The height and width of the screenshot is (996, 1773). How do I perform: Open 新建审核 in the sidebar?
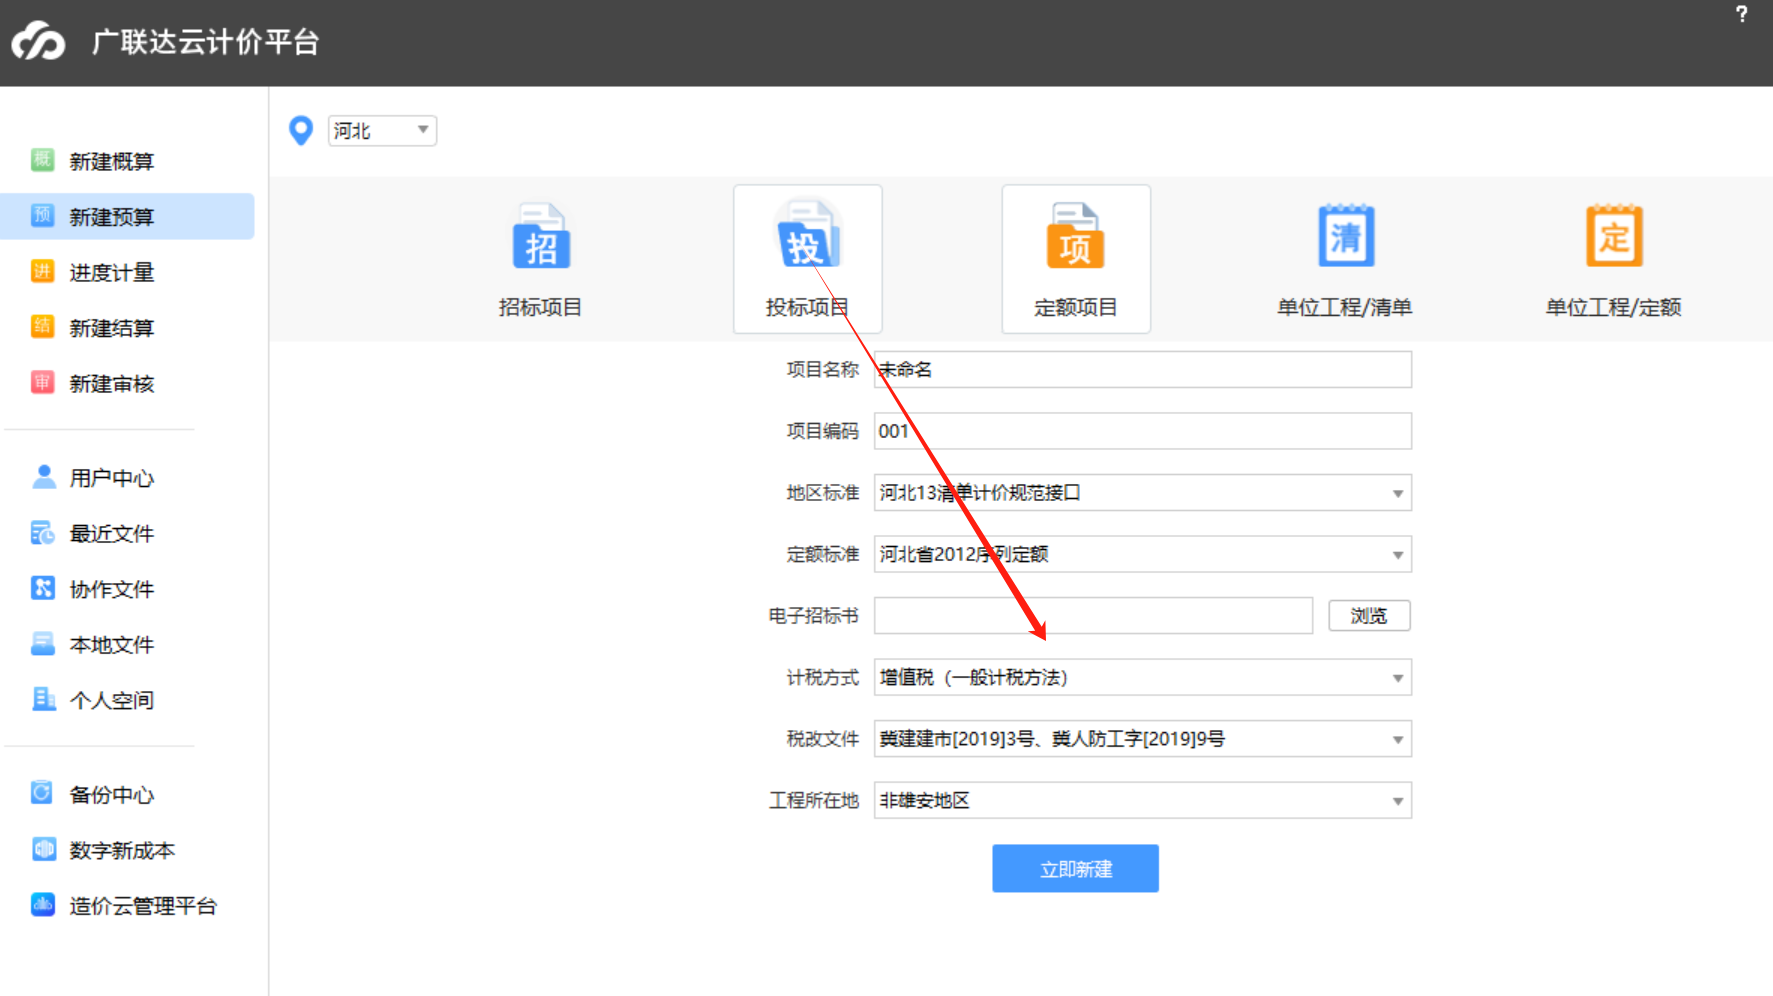(111, 384)
